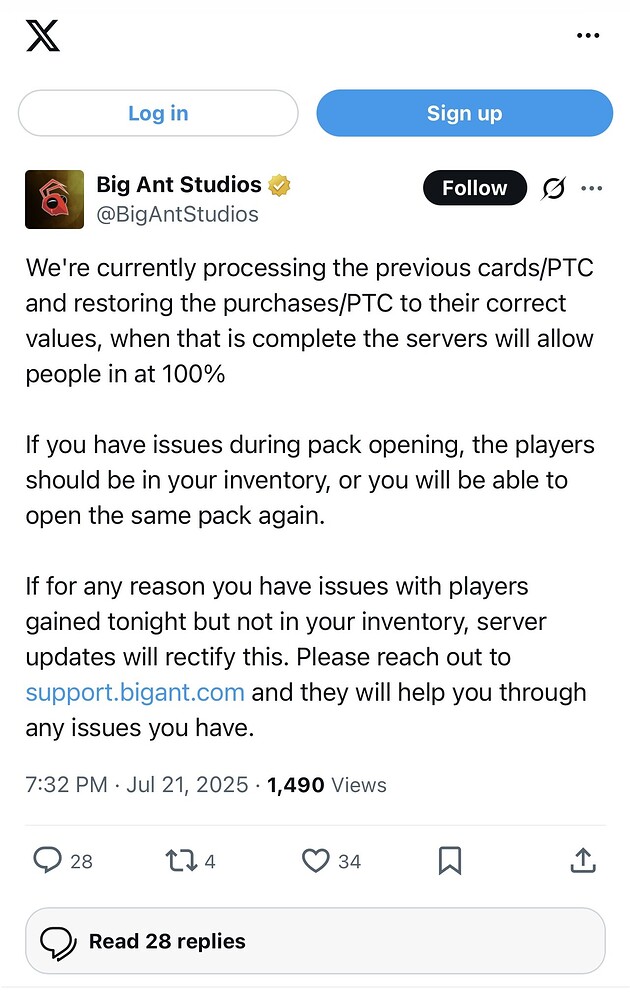The width and height of the screenshot is (630, 1000).
Task: Open the support.bigant.com link
Action: tap(135, 692)
